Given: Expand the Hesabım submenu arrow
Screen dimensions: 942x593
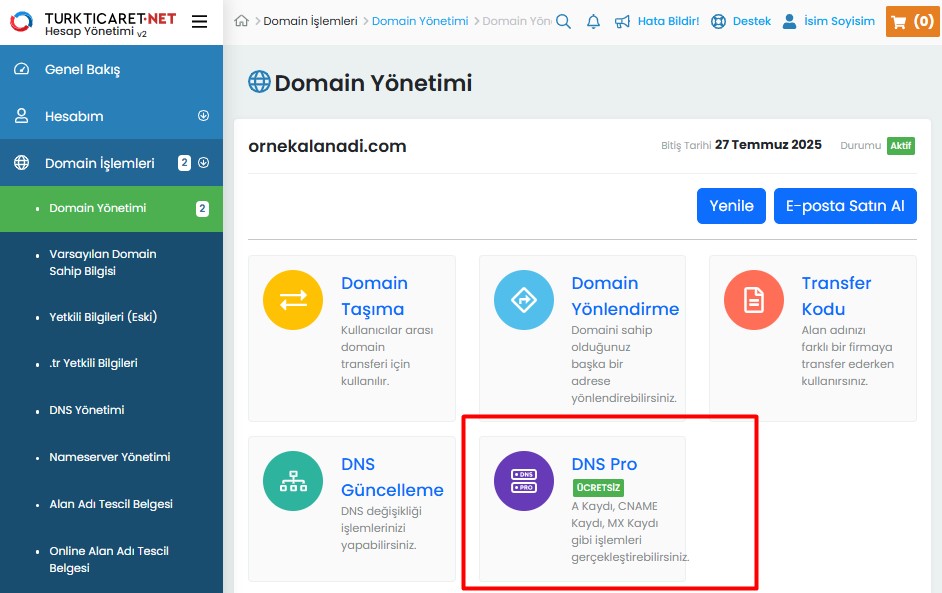Looking at the screenshot, I should pyautogui.click(x=204, y=115).
